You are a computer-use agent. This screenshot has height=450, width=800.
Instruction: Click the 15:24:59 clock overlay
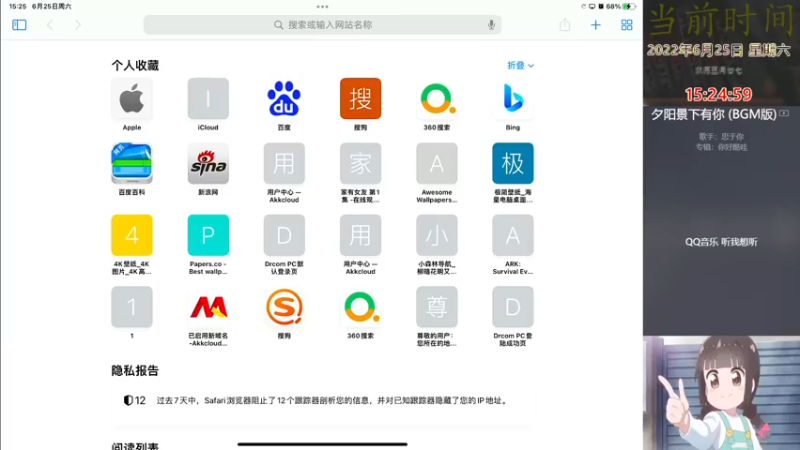[718, 94]
